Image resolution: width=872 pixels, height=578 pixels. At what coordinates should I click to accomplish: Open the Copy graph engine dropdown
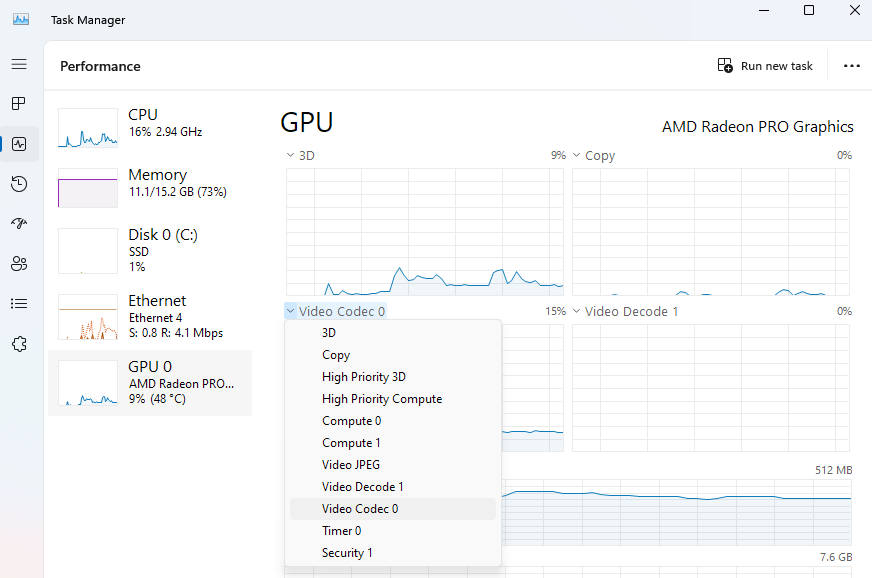pyautogui.click(x=594, y=155)
